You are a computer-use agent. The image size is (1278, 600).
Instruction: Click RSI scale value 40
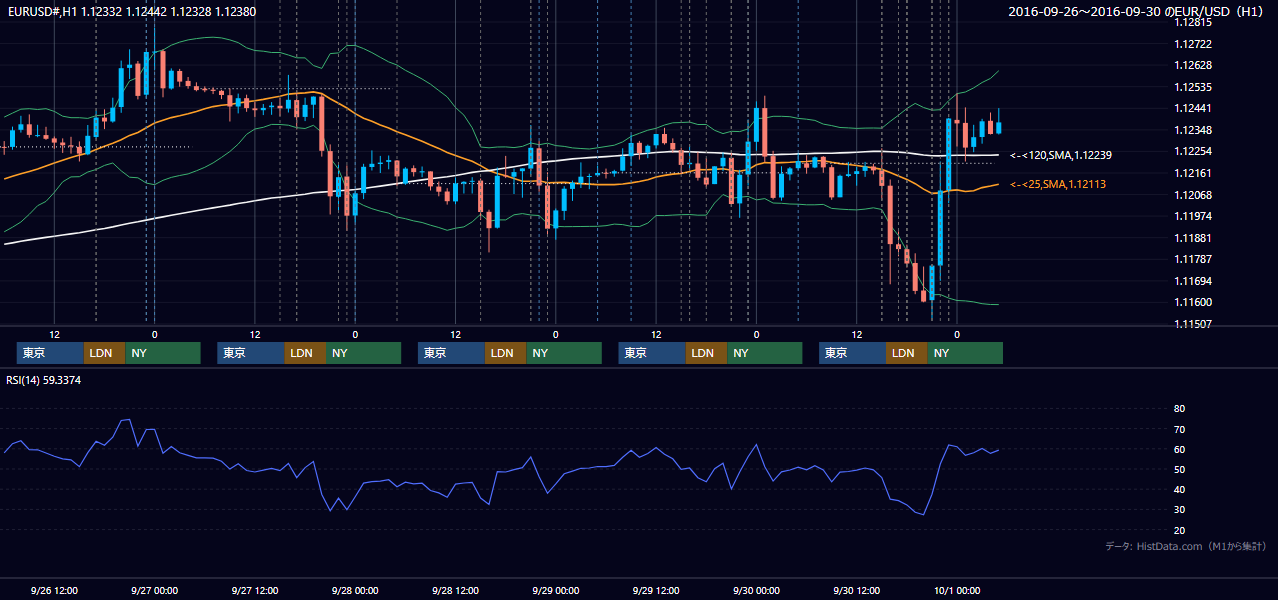tap(1179, 490)
